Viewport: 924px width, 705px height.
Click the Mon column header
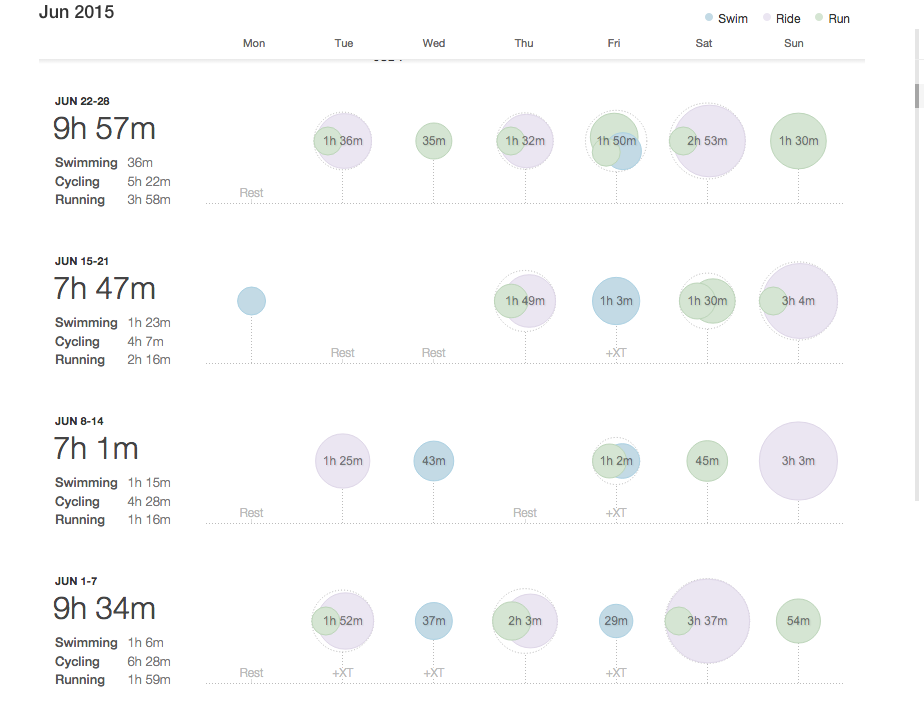click(x=254, y=43)
